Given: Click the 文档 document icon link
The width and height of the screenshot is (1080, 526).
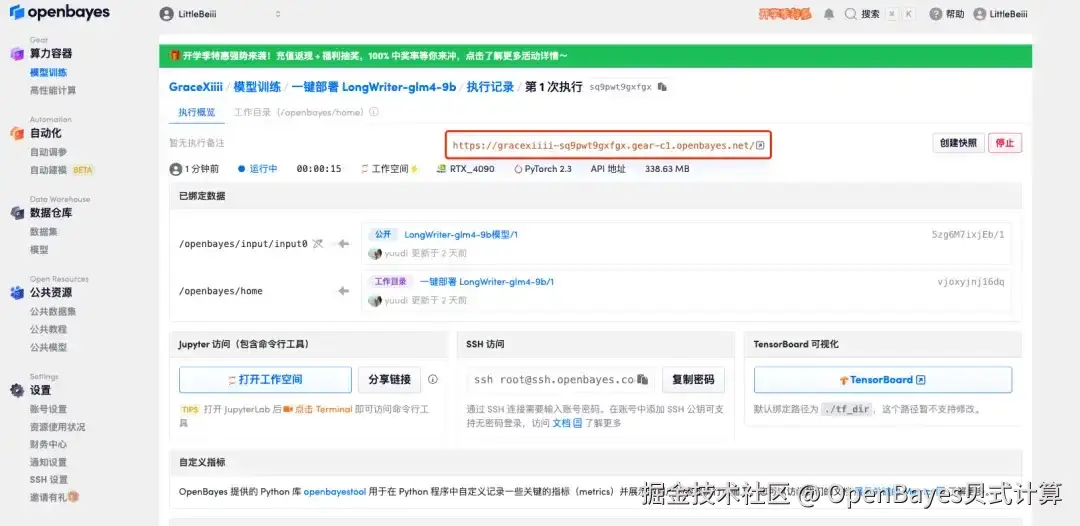Looking at the screenshot, I should (578, 423).
